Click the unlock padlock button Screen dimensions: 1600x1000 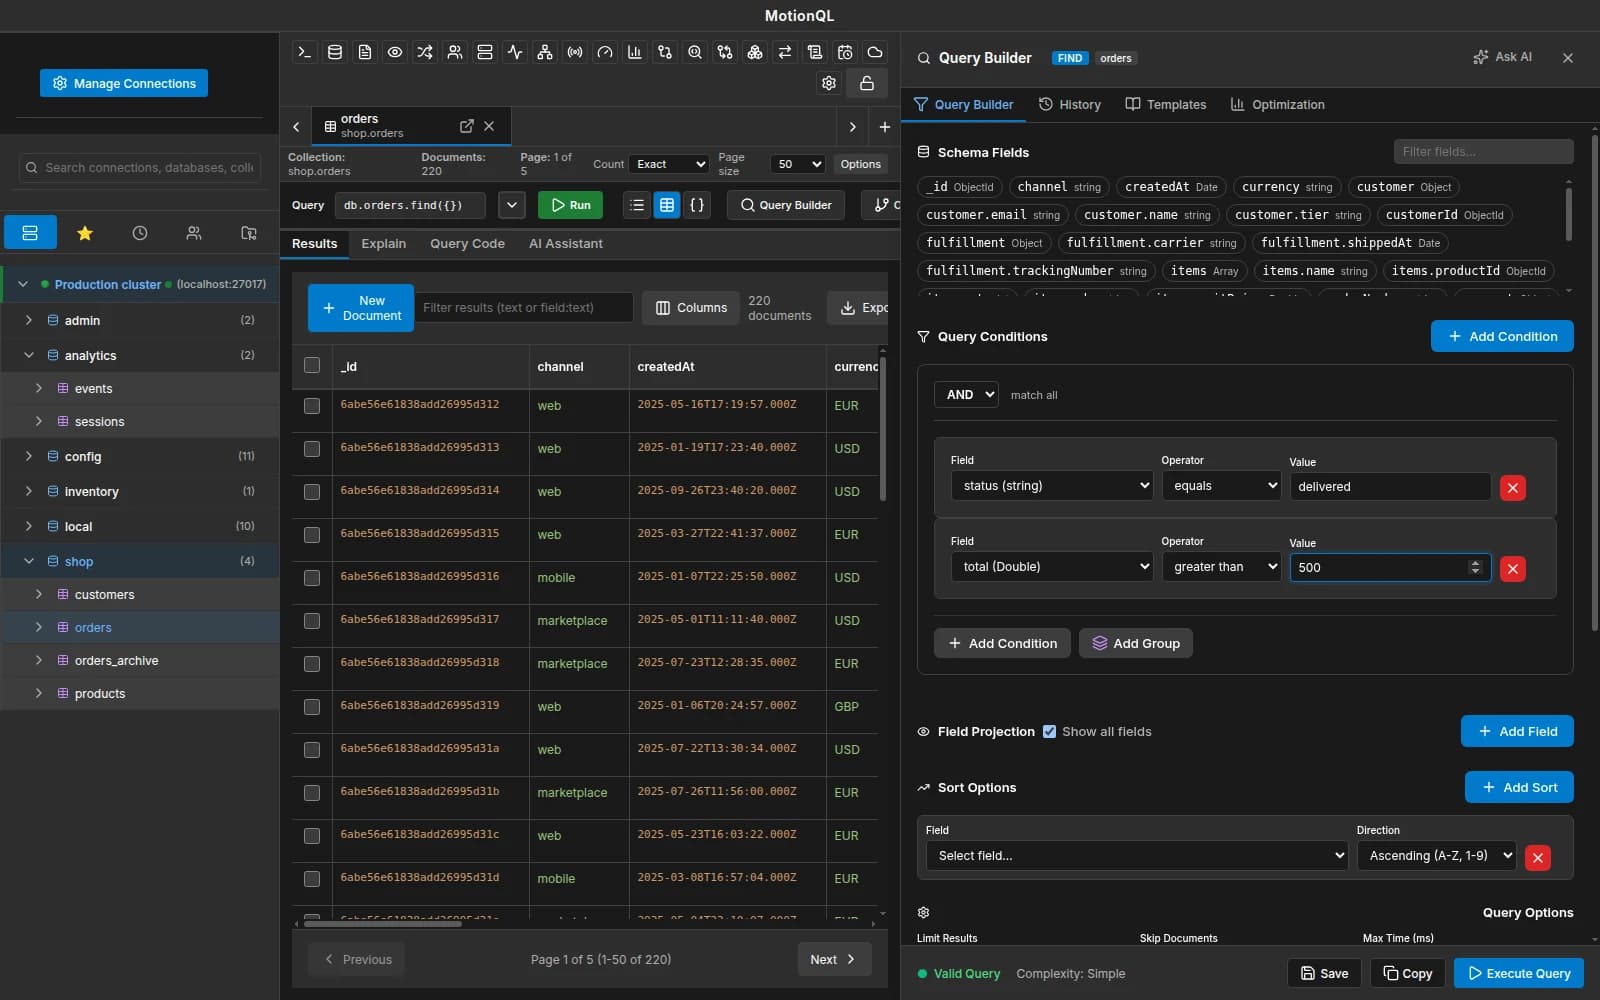pyautogui.click(x=867, y=83)
